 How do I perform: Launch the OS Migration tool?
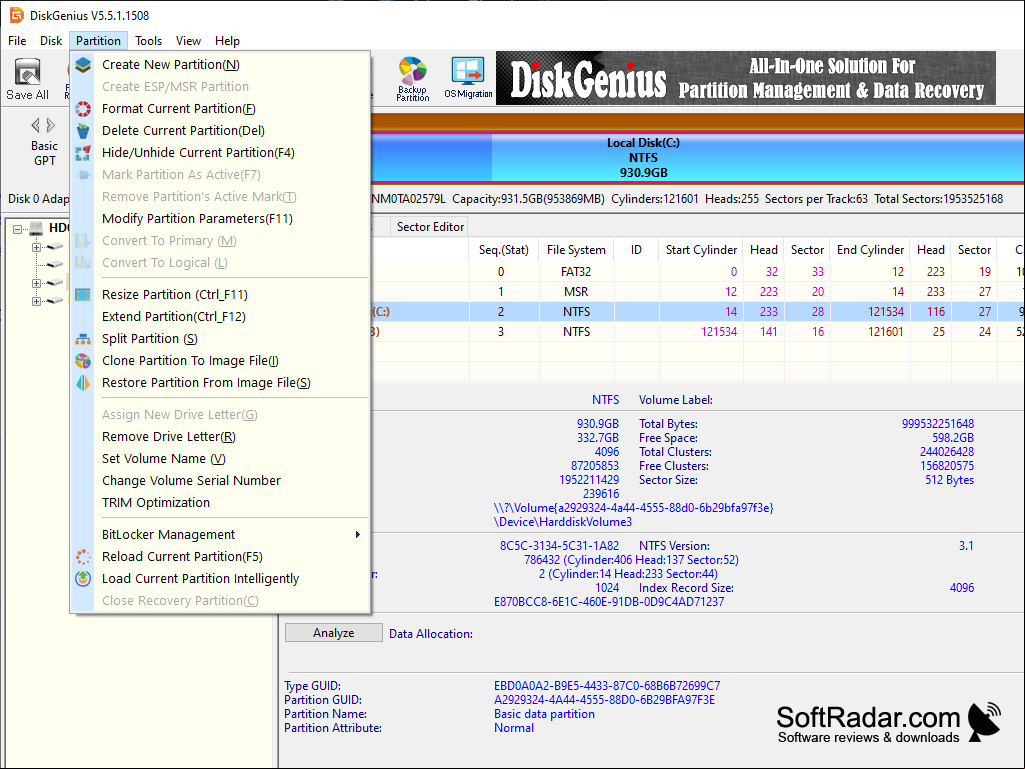[468, 78]
